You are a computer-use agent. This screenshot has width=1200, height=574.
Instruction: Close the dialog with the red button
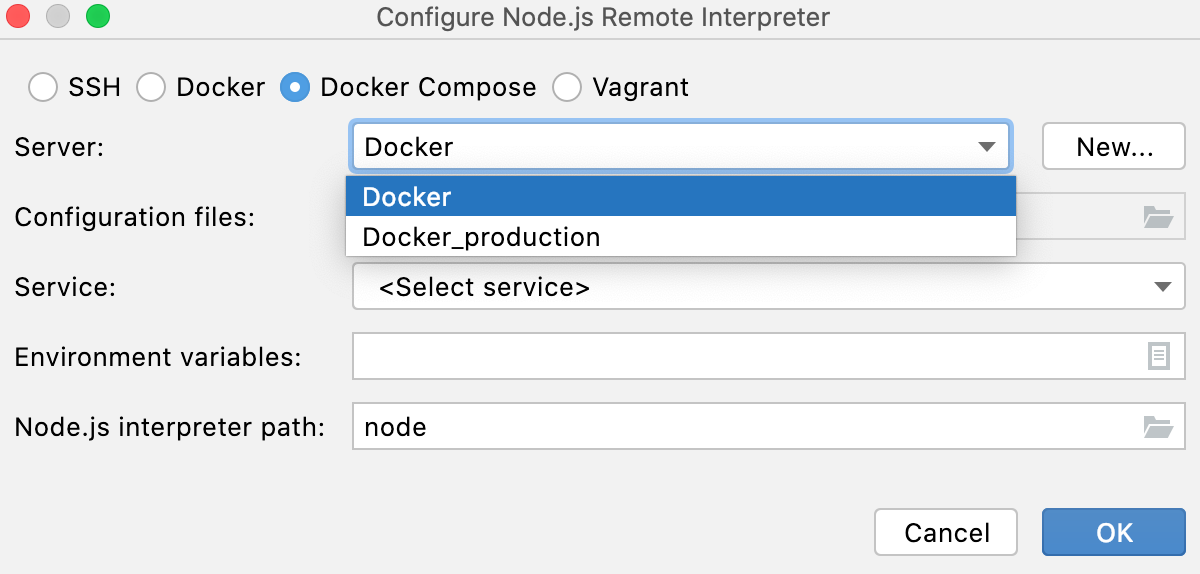pos(19,17)
